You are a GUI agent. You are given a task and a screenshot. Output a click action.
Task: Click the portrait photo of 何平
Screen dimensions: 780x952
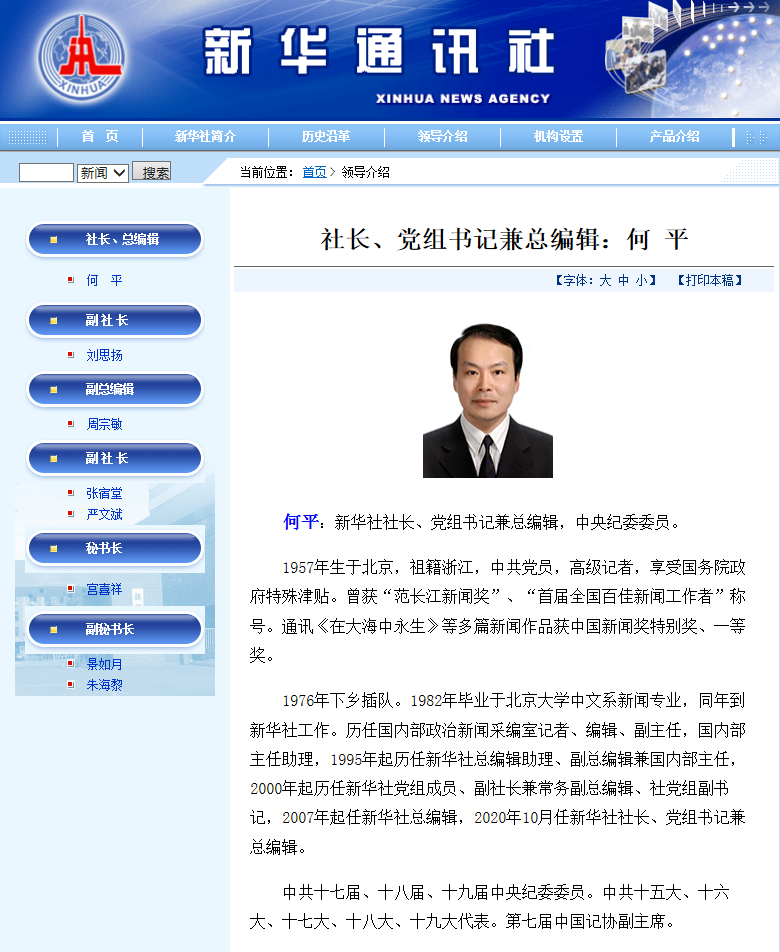click(x=487, y=401)
